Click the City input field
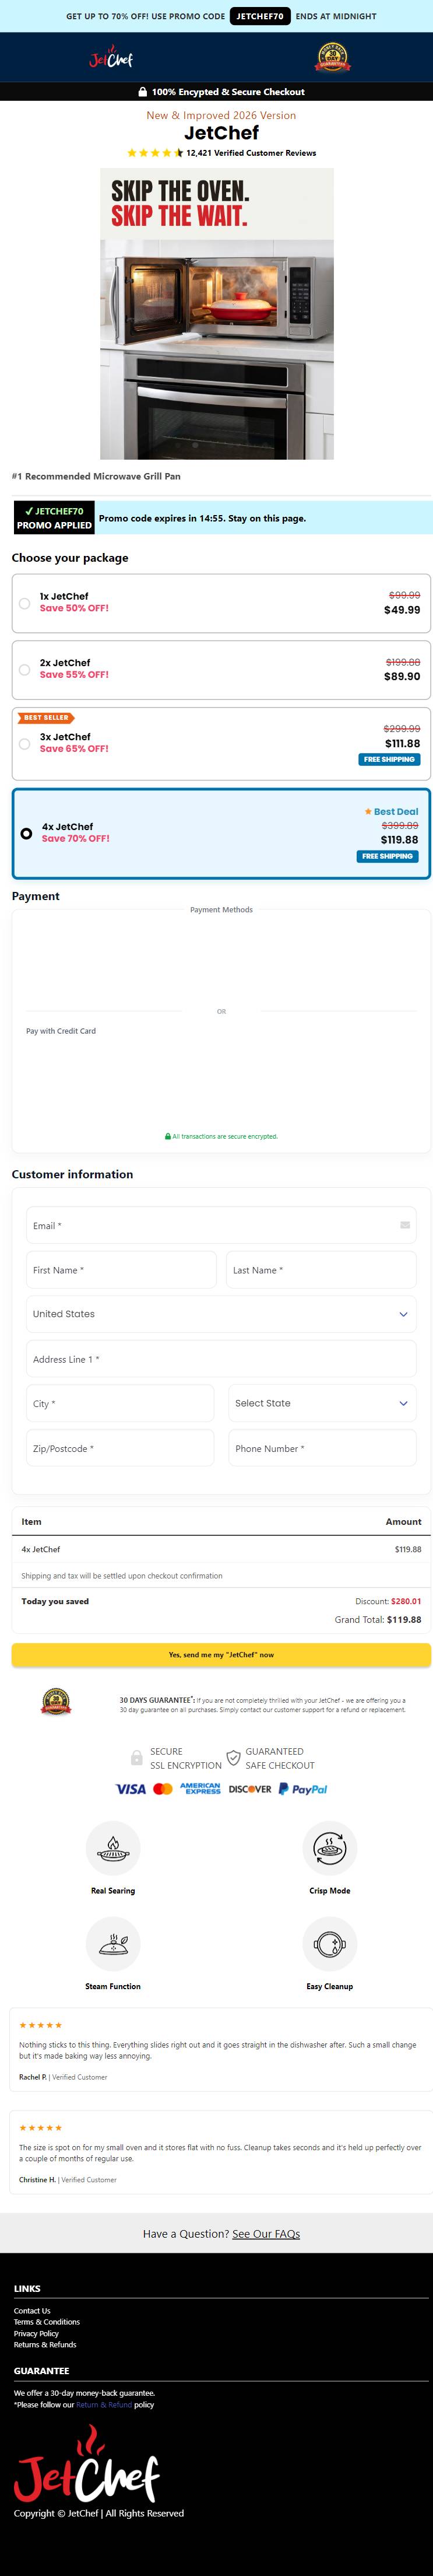433x2576 pixels. coord(120,1403)
